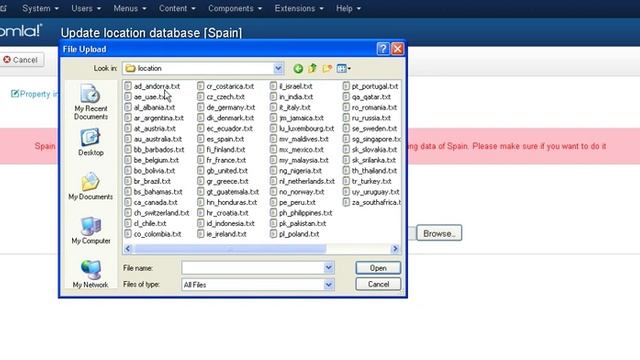Select file fr_france.txt

tap(221, 160)
